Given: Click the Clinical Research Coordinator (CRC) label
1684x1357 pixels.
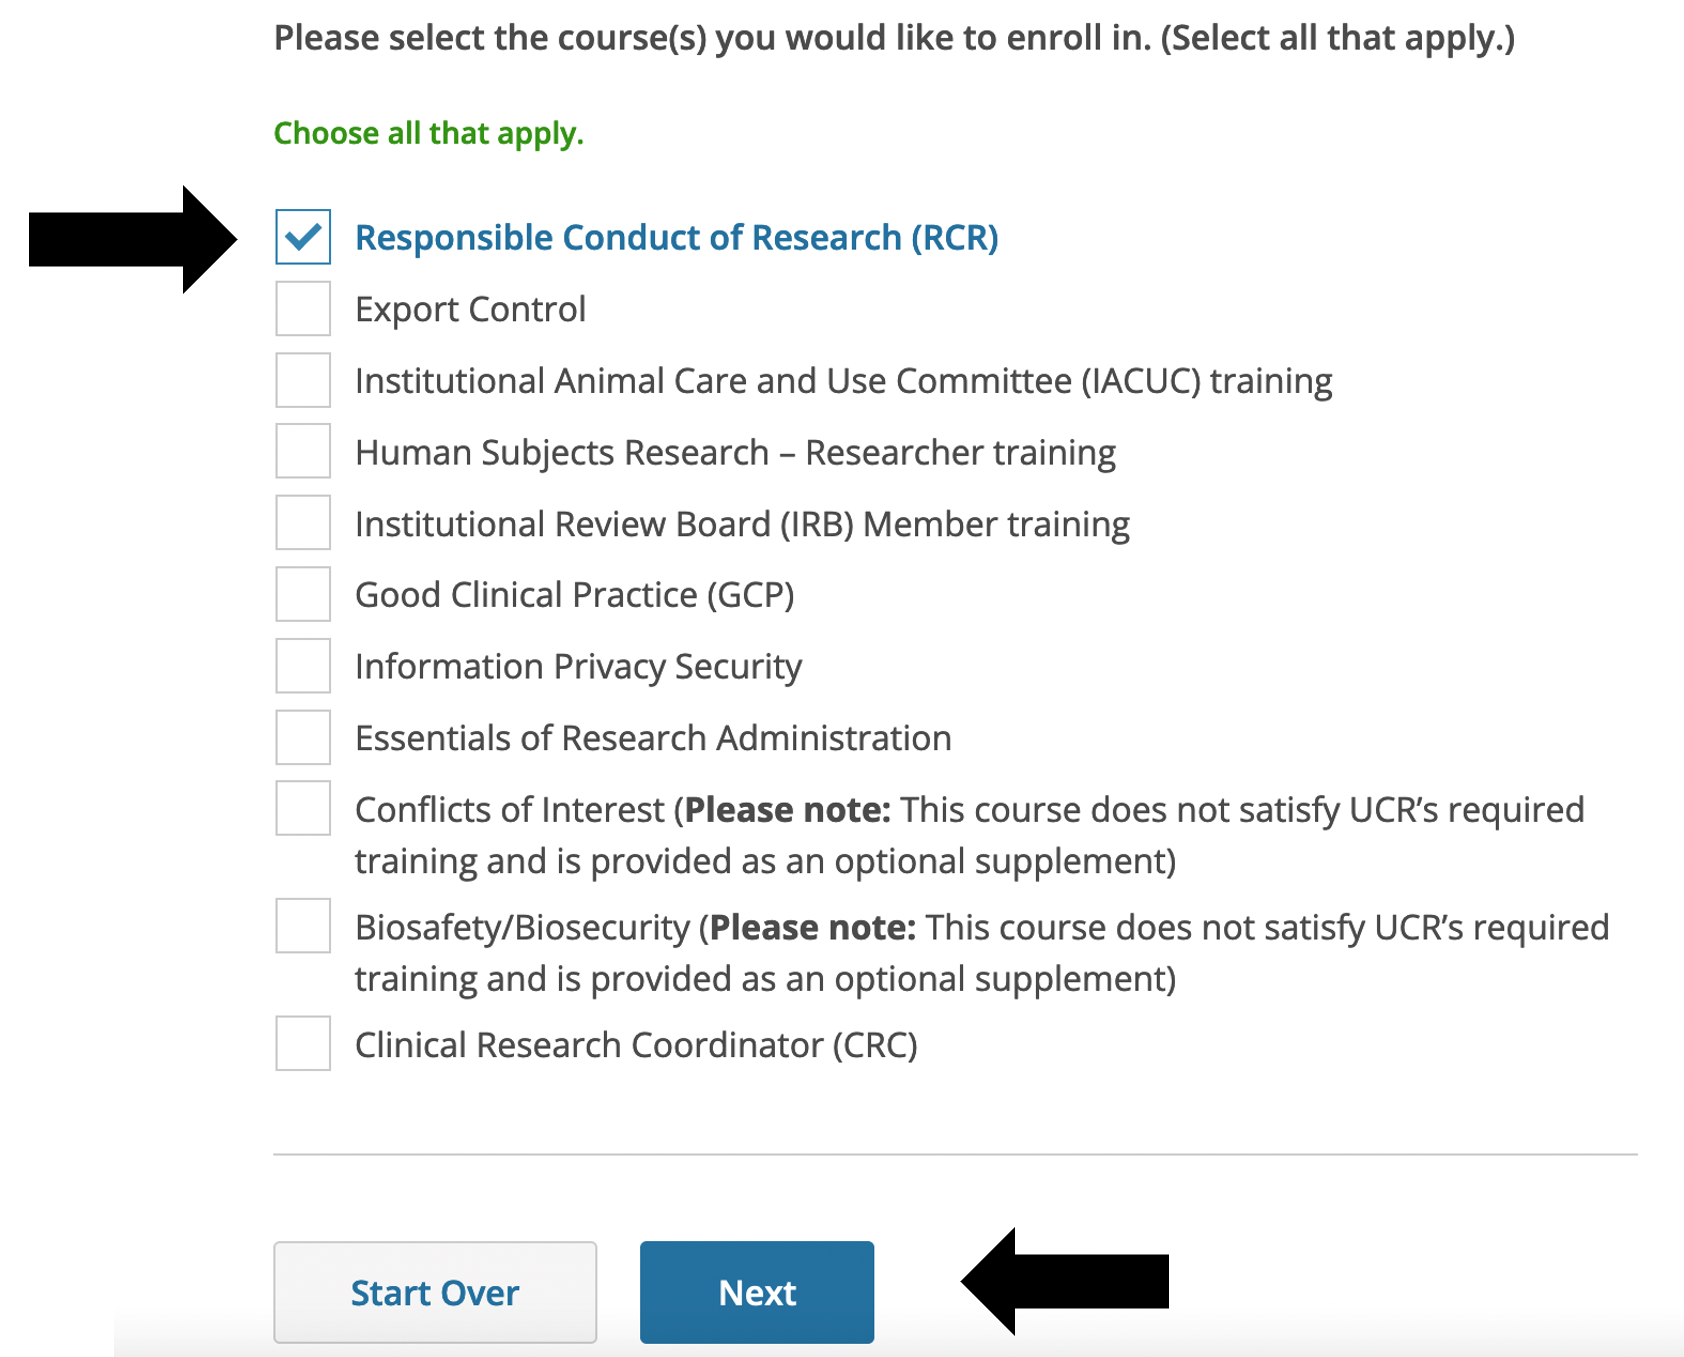Looking at the screenshot, I should pyautogui.click(x=636, y=1045).
